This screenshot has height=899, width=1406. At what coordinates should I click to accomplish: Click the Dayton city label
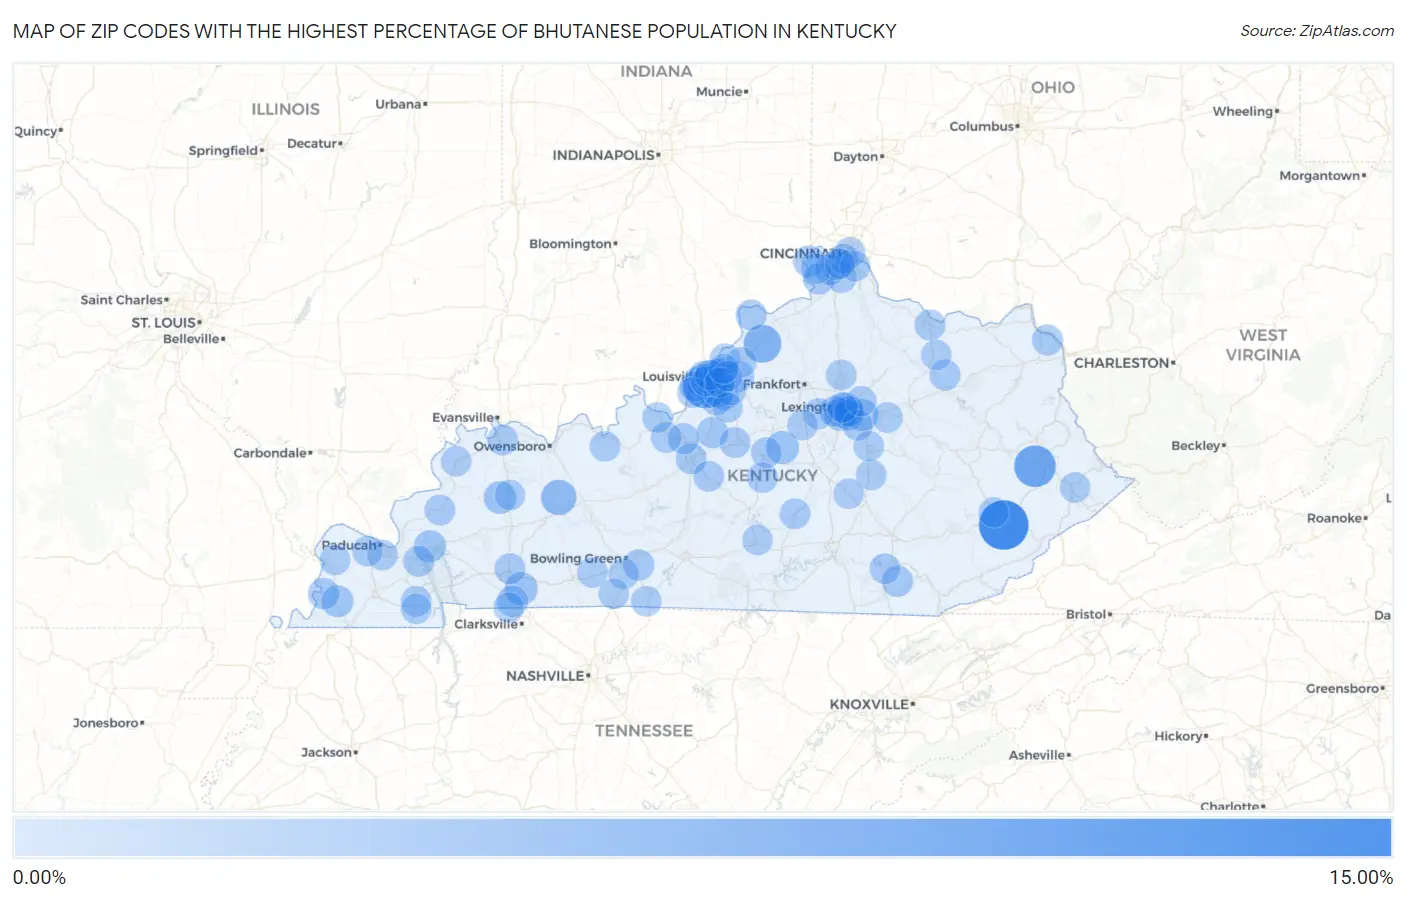(856, 156)
